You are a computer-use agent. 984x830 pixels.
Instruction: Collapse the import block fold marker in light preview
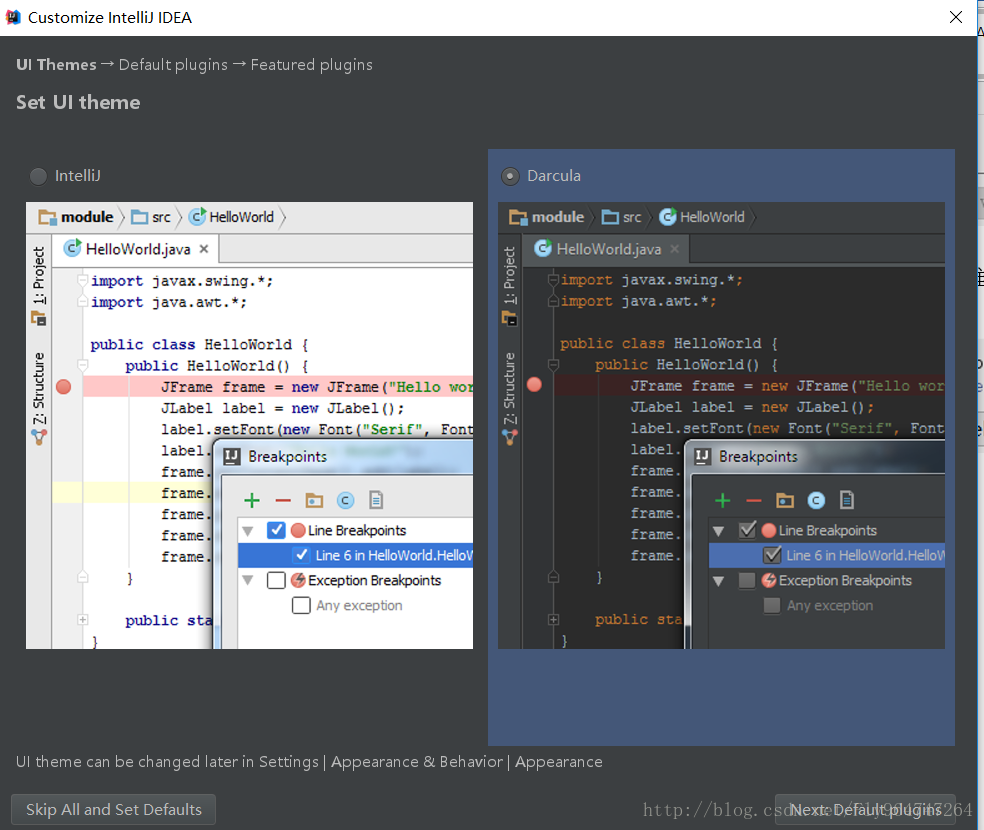pos(82,280)
